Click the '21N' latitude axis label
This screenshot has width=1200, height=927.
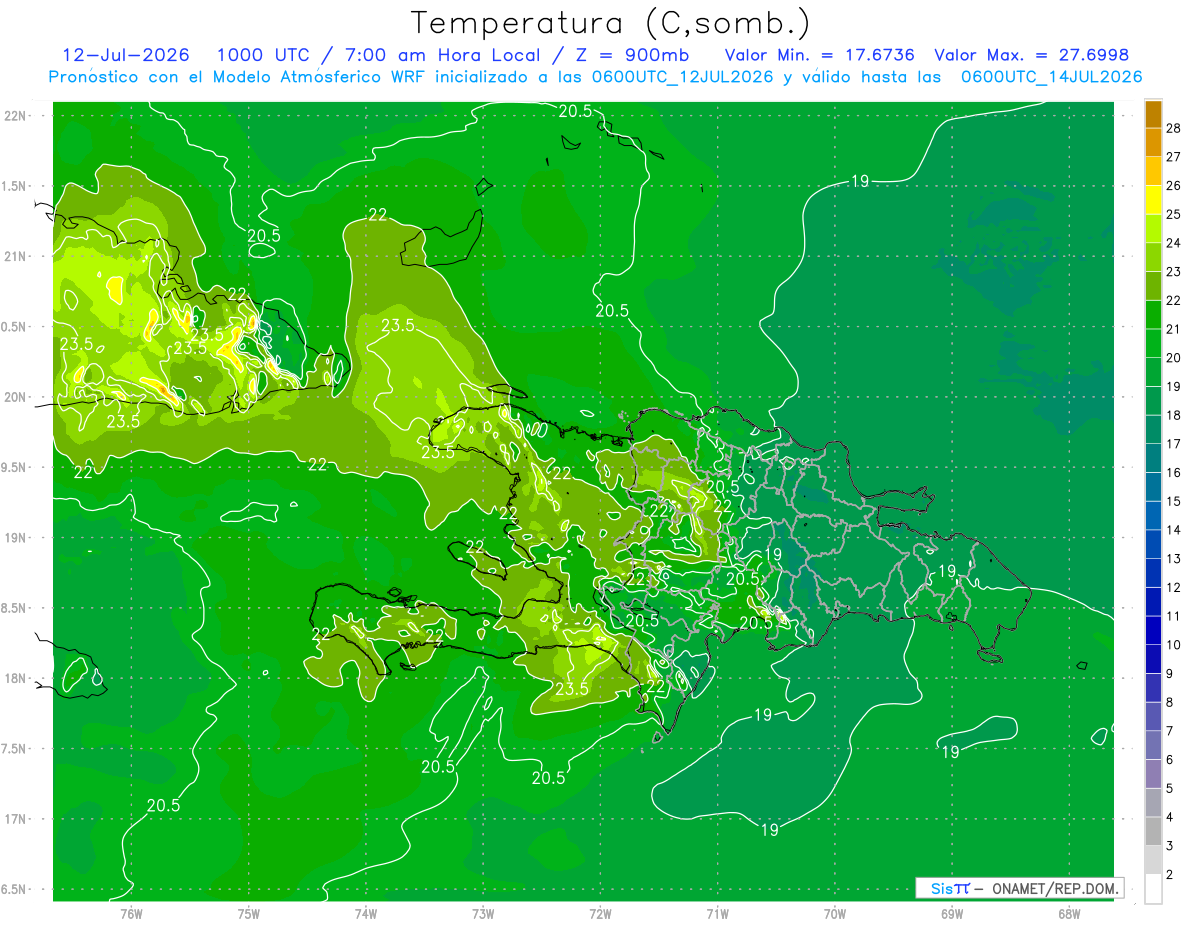pyautogui.click(x=17, y=257)
